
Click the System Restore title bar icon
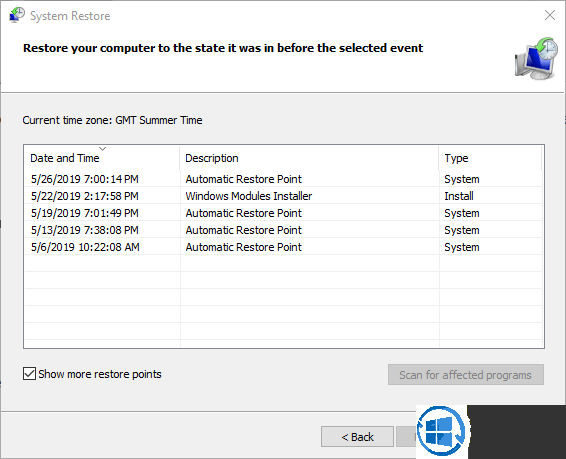17,15
